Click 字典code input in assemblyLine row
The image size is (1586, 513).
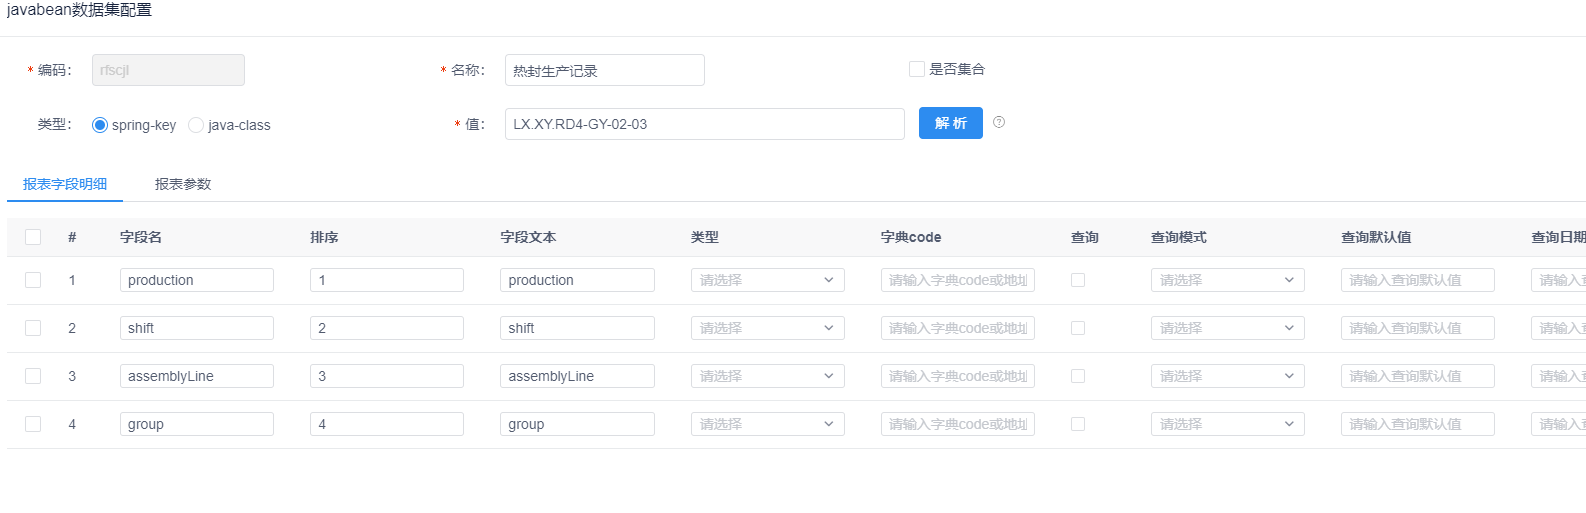(958, 376)
